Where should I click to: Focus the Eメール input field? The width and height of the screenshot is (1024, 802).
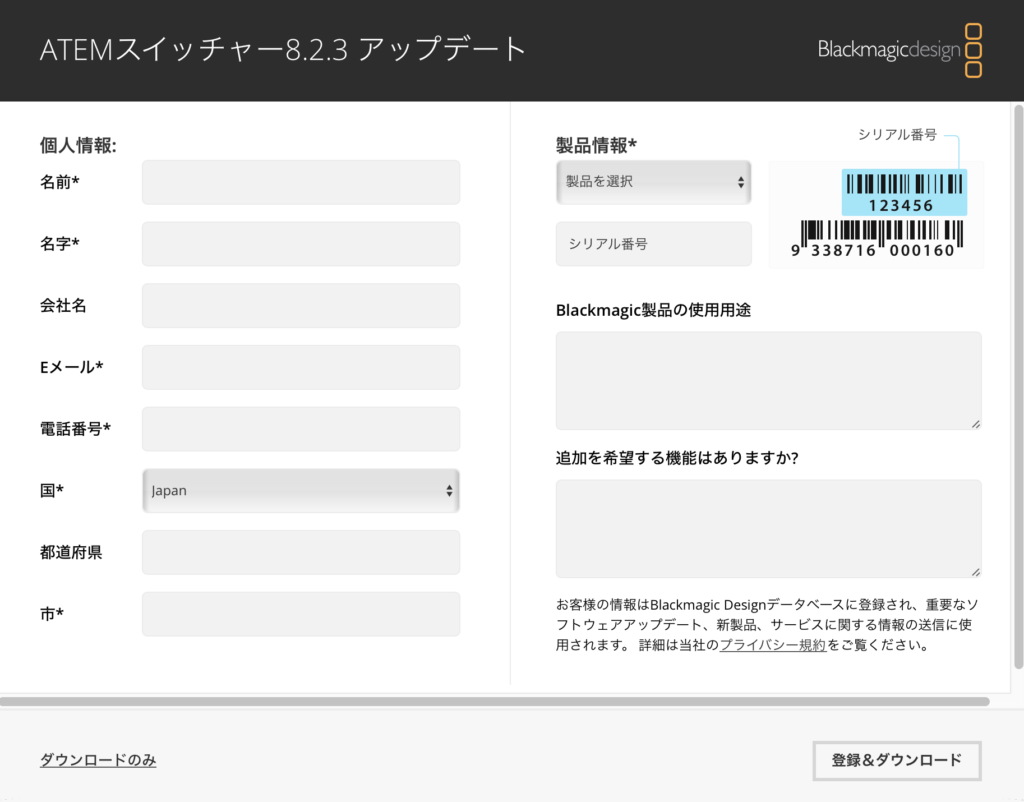(x=301, y=367)
